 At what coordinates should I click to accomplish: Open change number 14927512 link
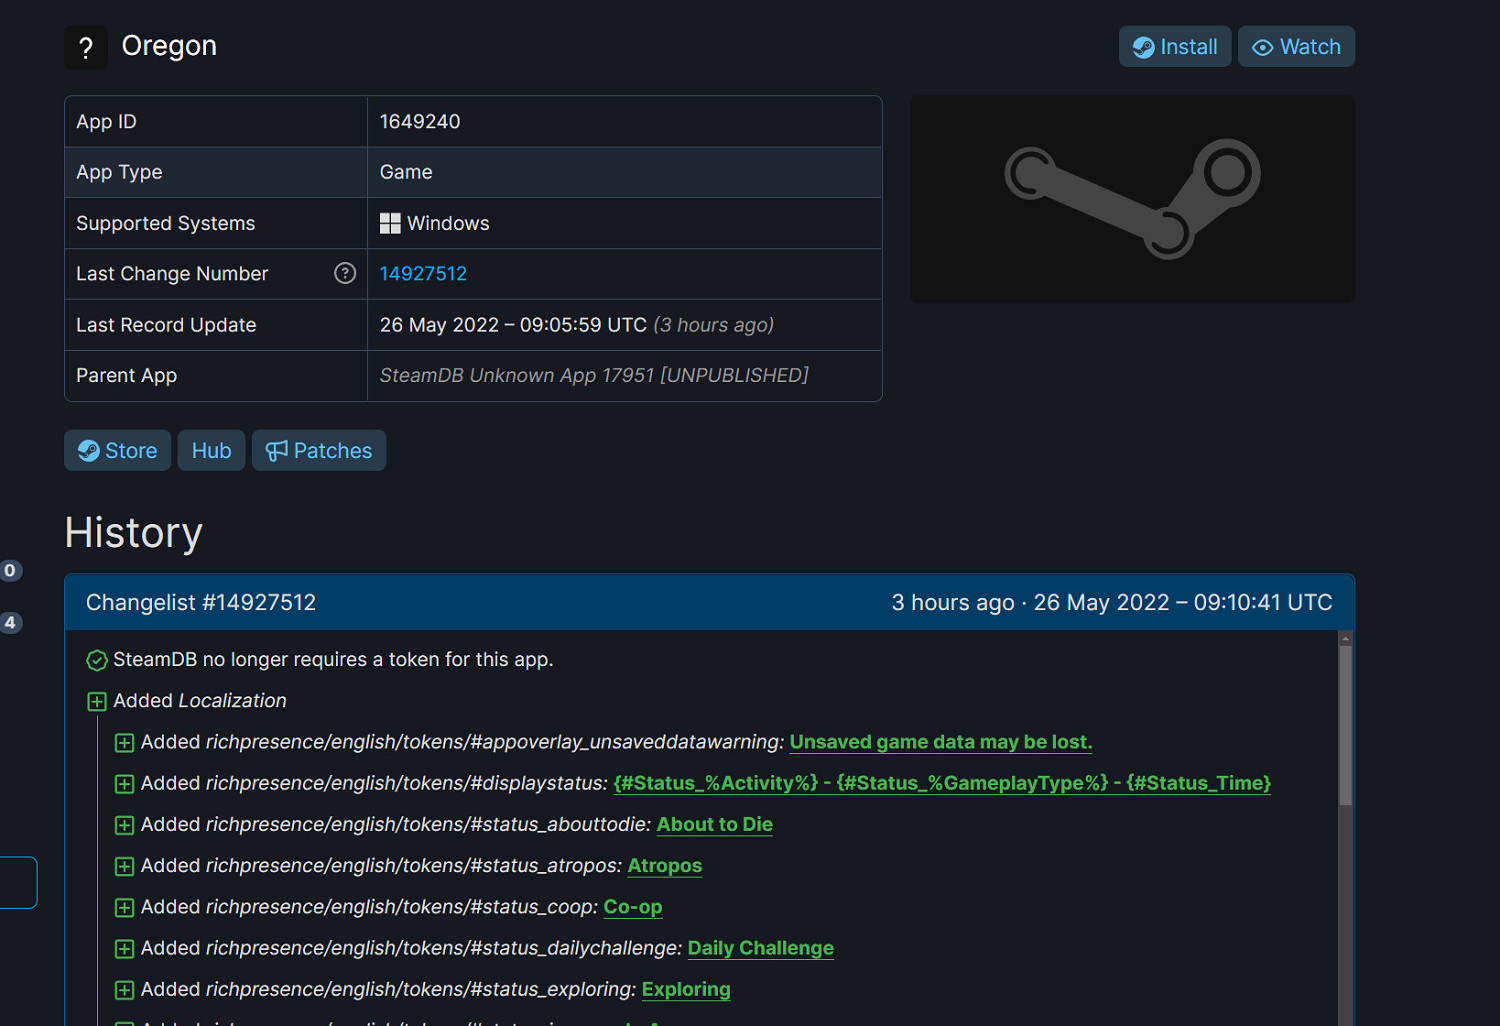point(423,274)
